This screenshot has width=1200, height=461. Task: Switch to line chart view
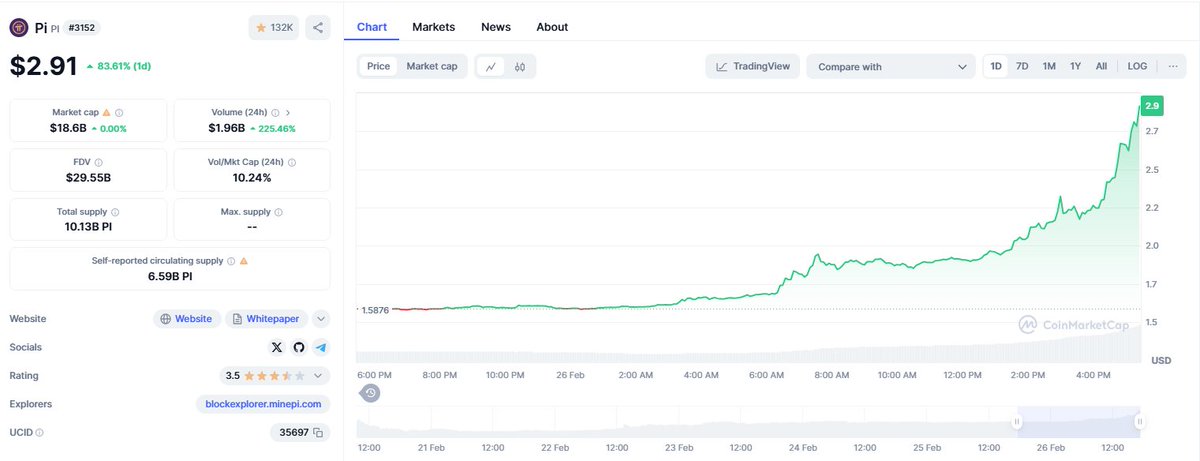click(x=491, y=67)
